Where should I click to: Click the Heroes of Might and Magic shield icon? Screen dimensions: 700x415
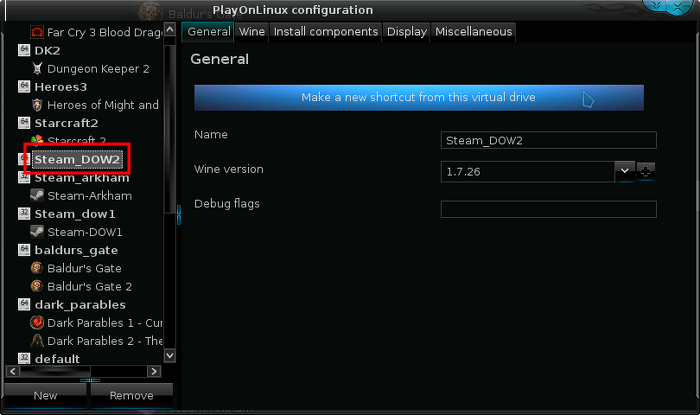[x=37, y=105]
